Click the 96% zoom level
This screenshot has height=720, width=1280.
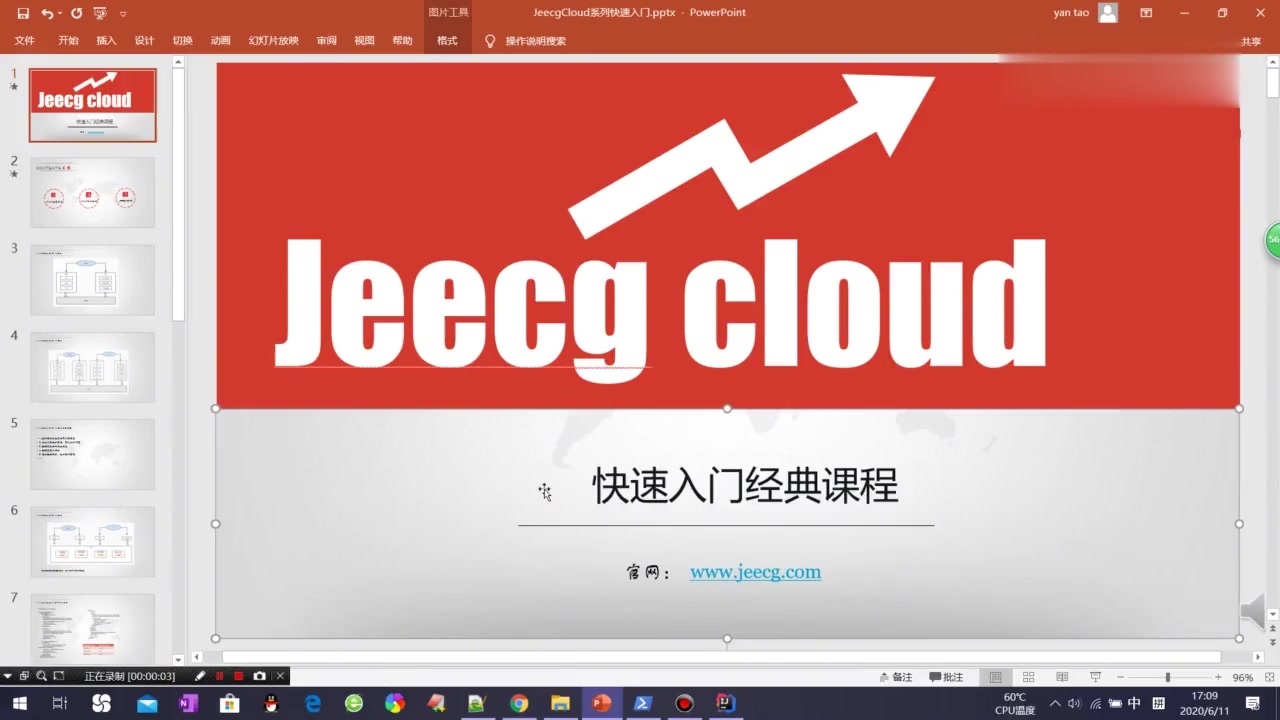[1243, 677]
